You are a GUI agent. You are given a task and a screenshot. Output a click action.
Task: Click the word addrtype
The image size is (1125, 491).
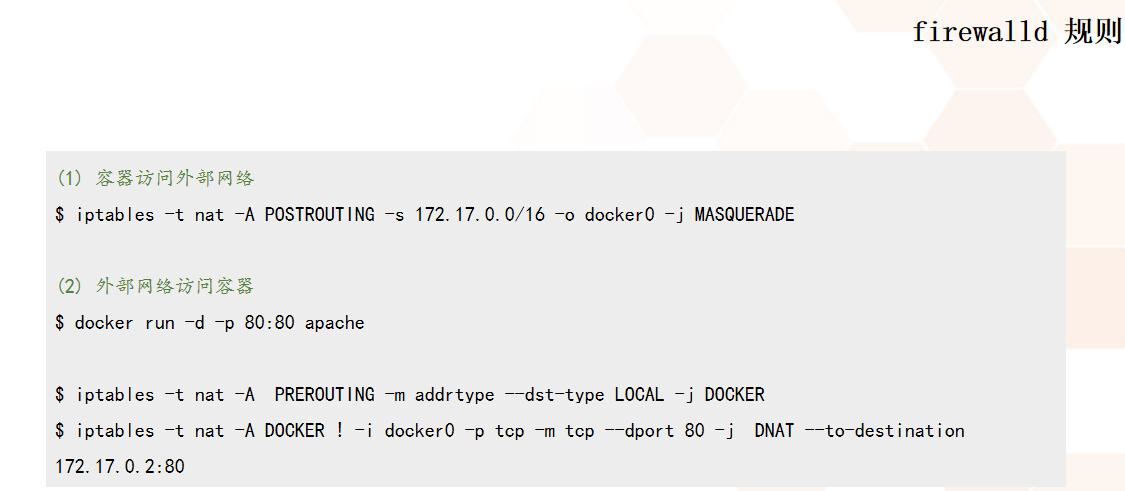tap(455, 395)
